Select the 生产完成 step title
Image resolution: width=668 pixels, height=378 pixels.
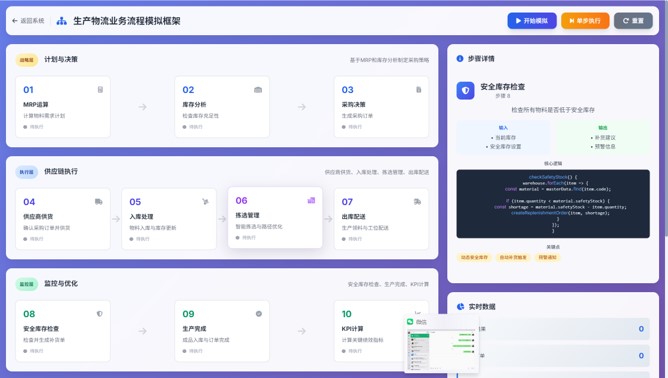tap(194, 329)
